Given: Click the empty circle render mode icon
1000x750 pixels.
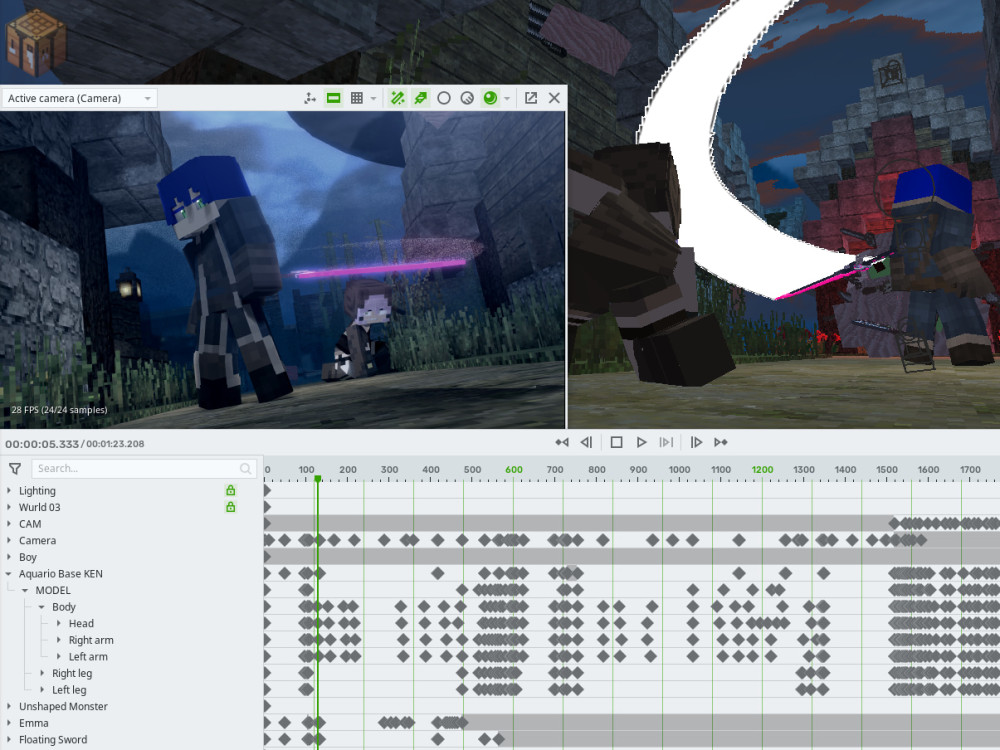Looking at the screenshot, I should (443, 98).
